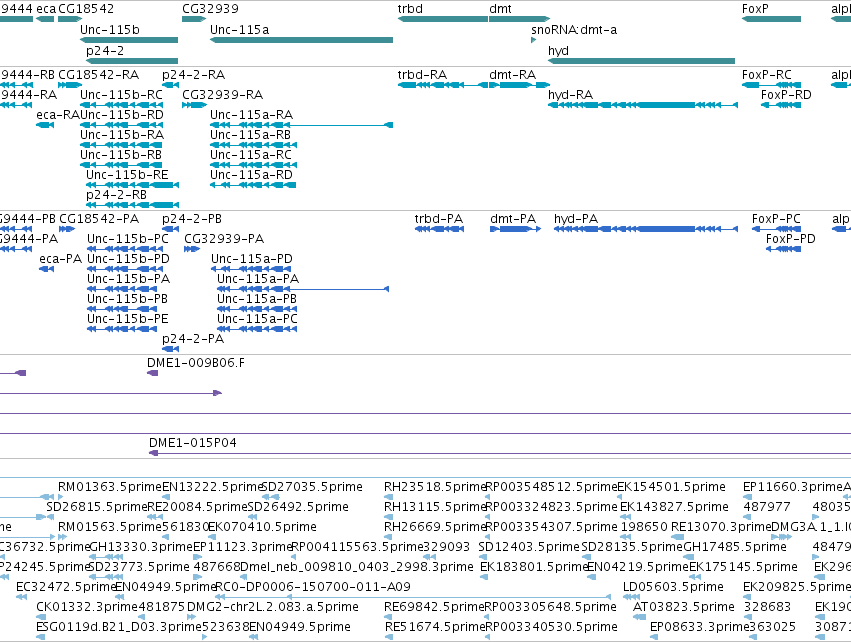This screenshot has width=851, height=642.
Task: Click the CK01332.3prime EST label
Action: click(88, 607)
